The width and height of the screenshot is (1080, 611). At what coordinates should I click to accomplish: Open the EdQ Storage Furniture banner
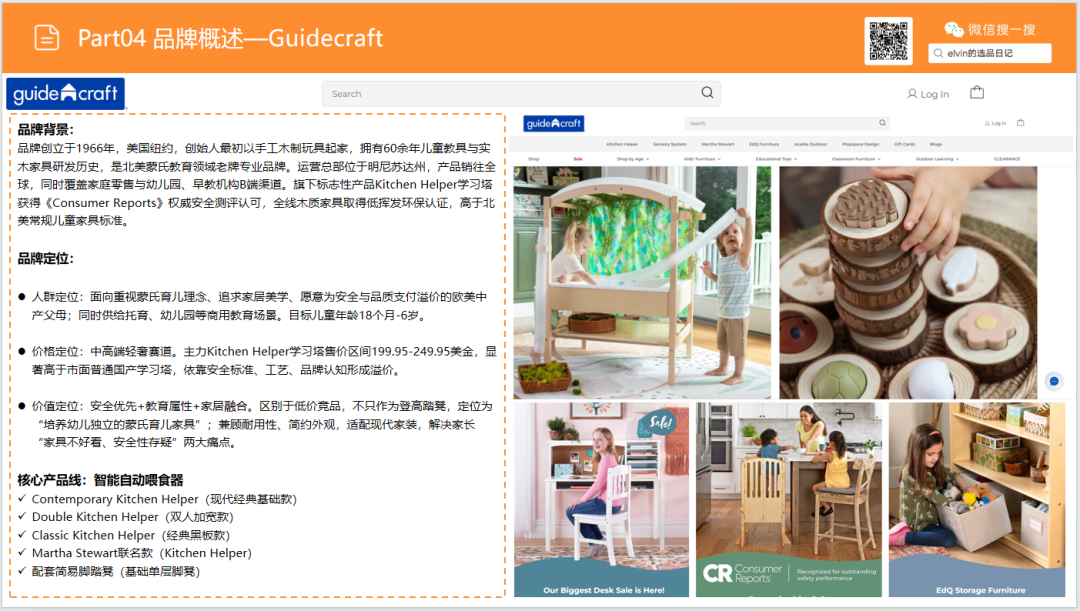coord(977,499)
